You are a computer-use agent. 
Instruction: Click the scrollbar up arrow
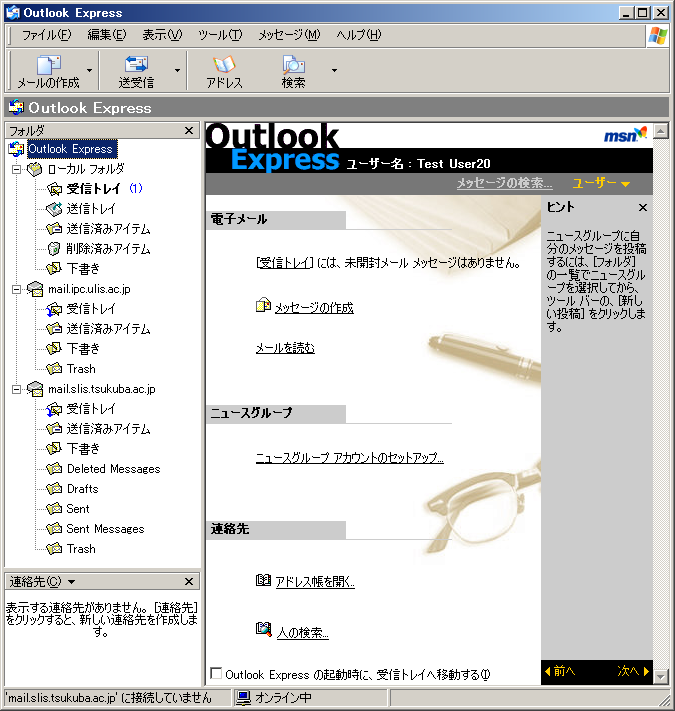pos(660,131)
